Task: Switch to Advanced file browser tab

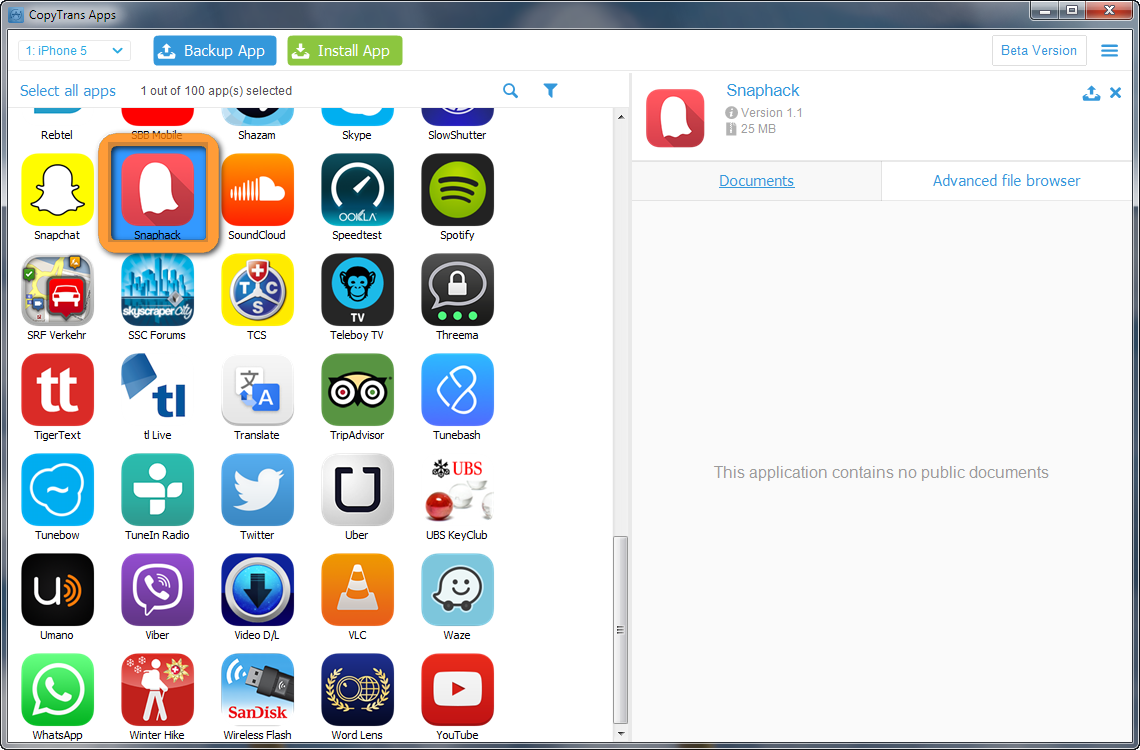Action: (x=1006, y=181)
